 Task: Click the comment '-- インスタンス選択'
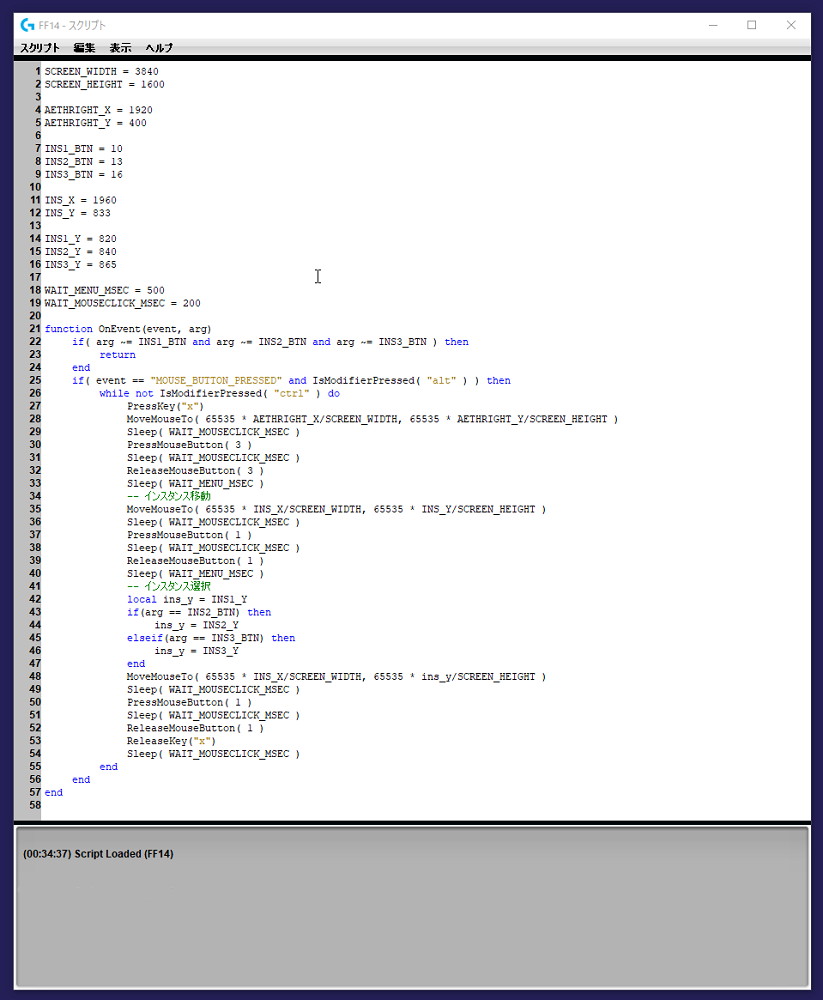coord(168,586)
